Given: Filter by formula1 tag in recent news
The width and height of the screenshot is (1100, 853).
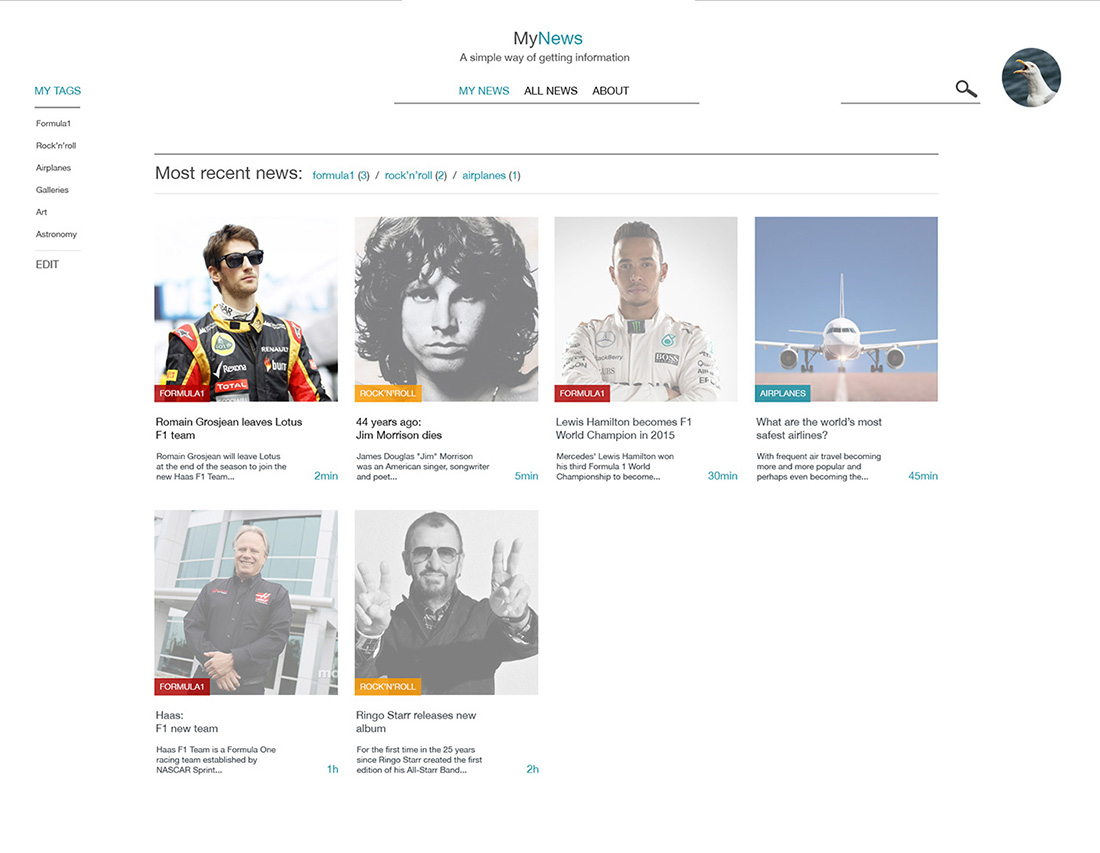Looking at the screenshot, I should coord(333,176).
